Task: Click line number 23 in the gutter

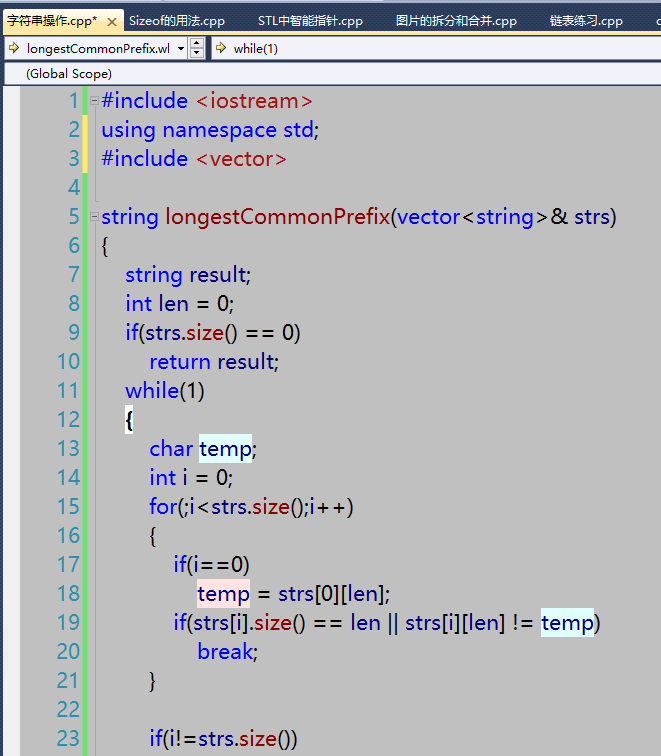Action: coord(67,739)
